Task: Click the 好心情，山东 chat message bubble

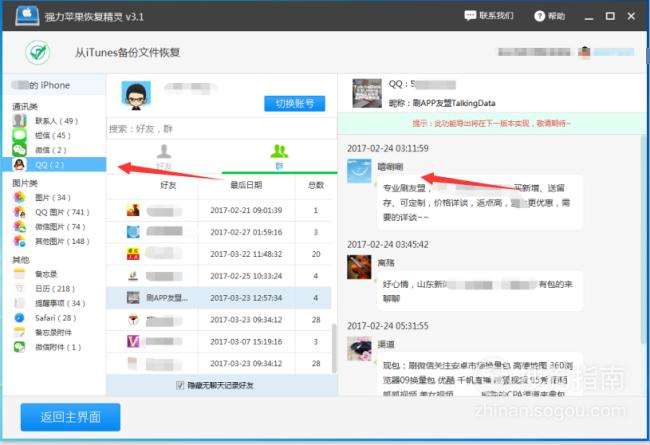Action: click(480, 291)
